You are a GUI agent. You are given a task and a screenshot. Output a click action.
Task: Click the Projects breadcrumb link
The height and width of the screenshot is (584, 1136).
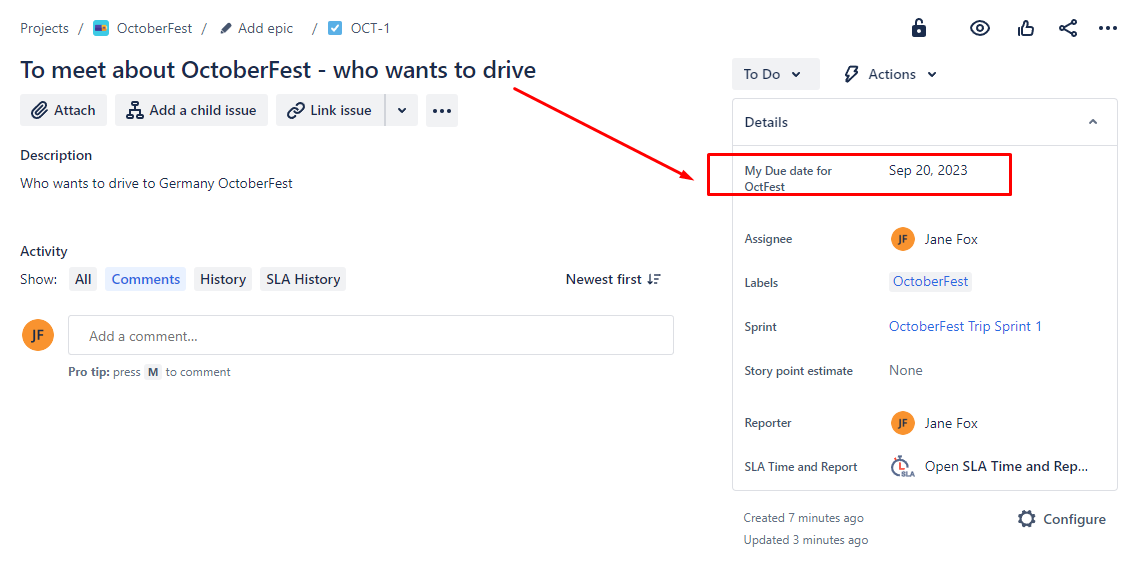point(44,28)
